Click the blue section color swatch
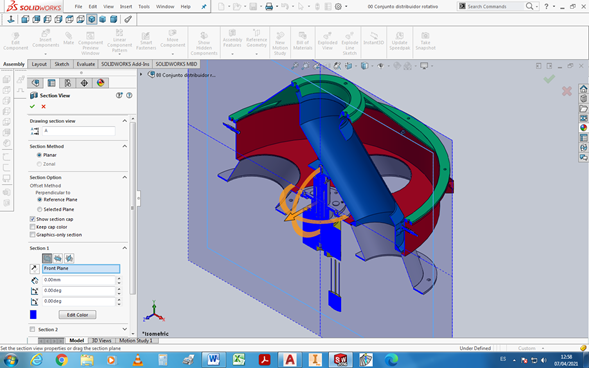This screenshot has width=589, height=368. click(33, 315)
